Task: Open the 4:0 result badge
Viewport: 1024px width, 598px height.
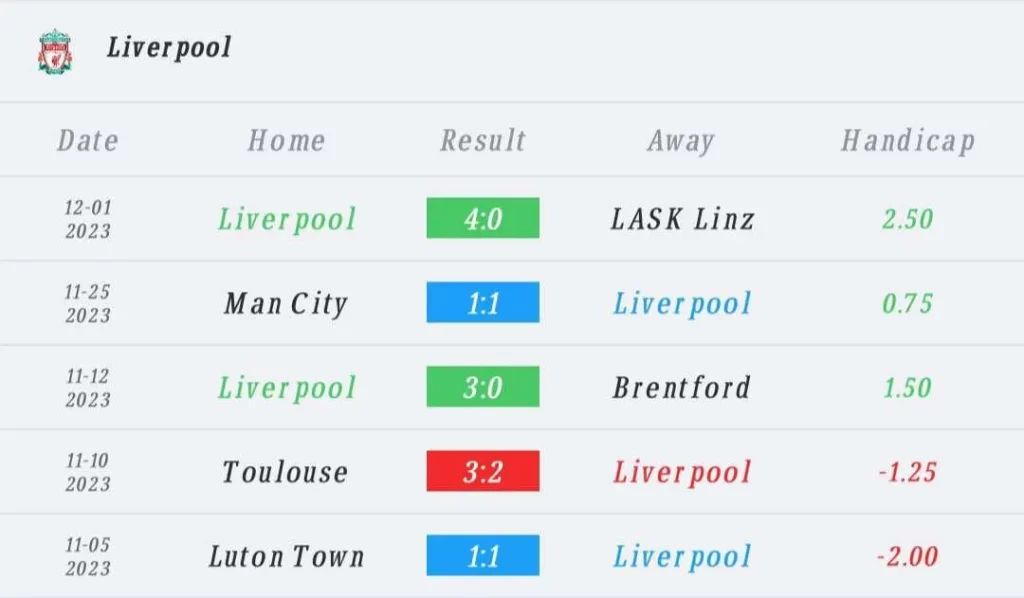Action: 483,218
